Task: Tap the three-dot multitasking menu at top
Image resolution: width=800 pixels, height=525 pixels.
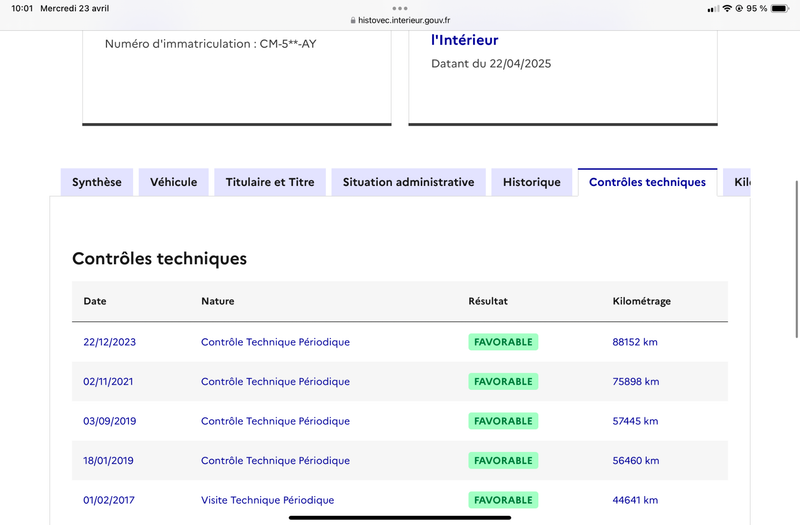Action: click(400, 8)
